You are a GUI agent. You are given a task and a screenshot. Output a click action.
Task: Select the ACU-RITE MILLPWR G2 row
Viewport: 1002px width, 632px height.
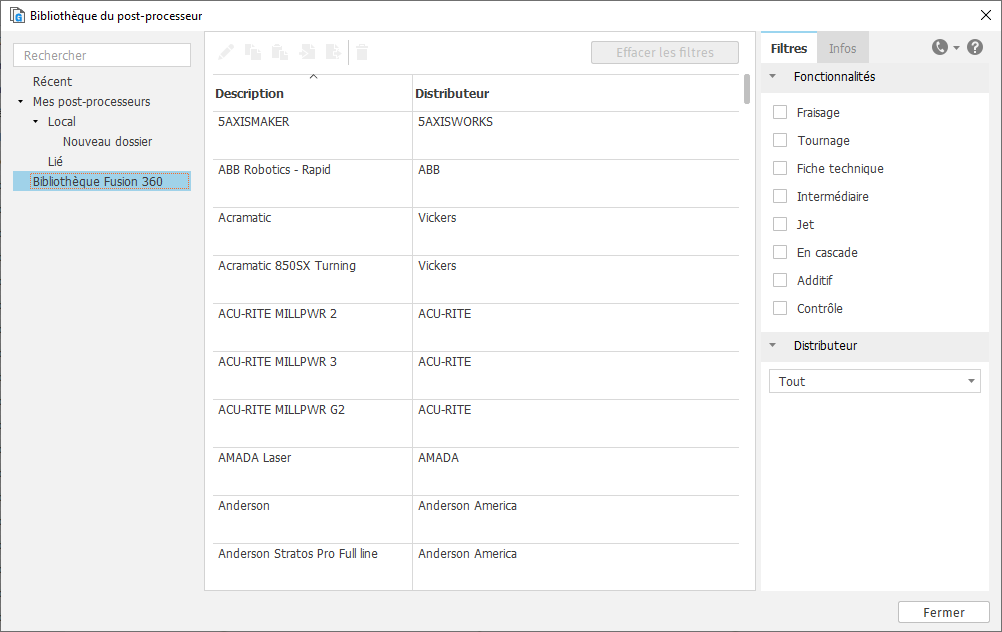[475, 423]
